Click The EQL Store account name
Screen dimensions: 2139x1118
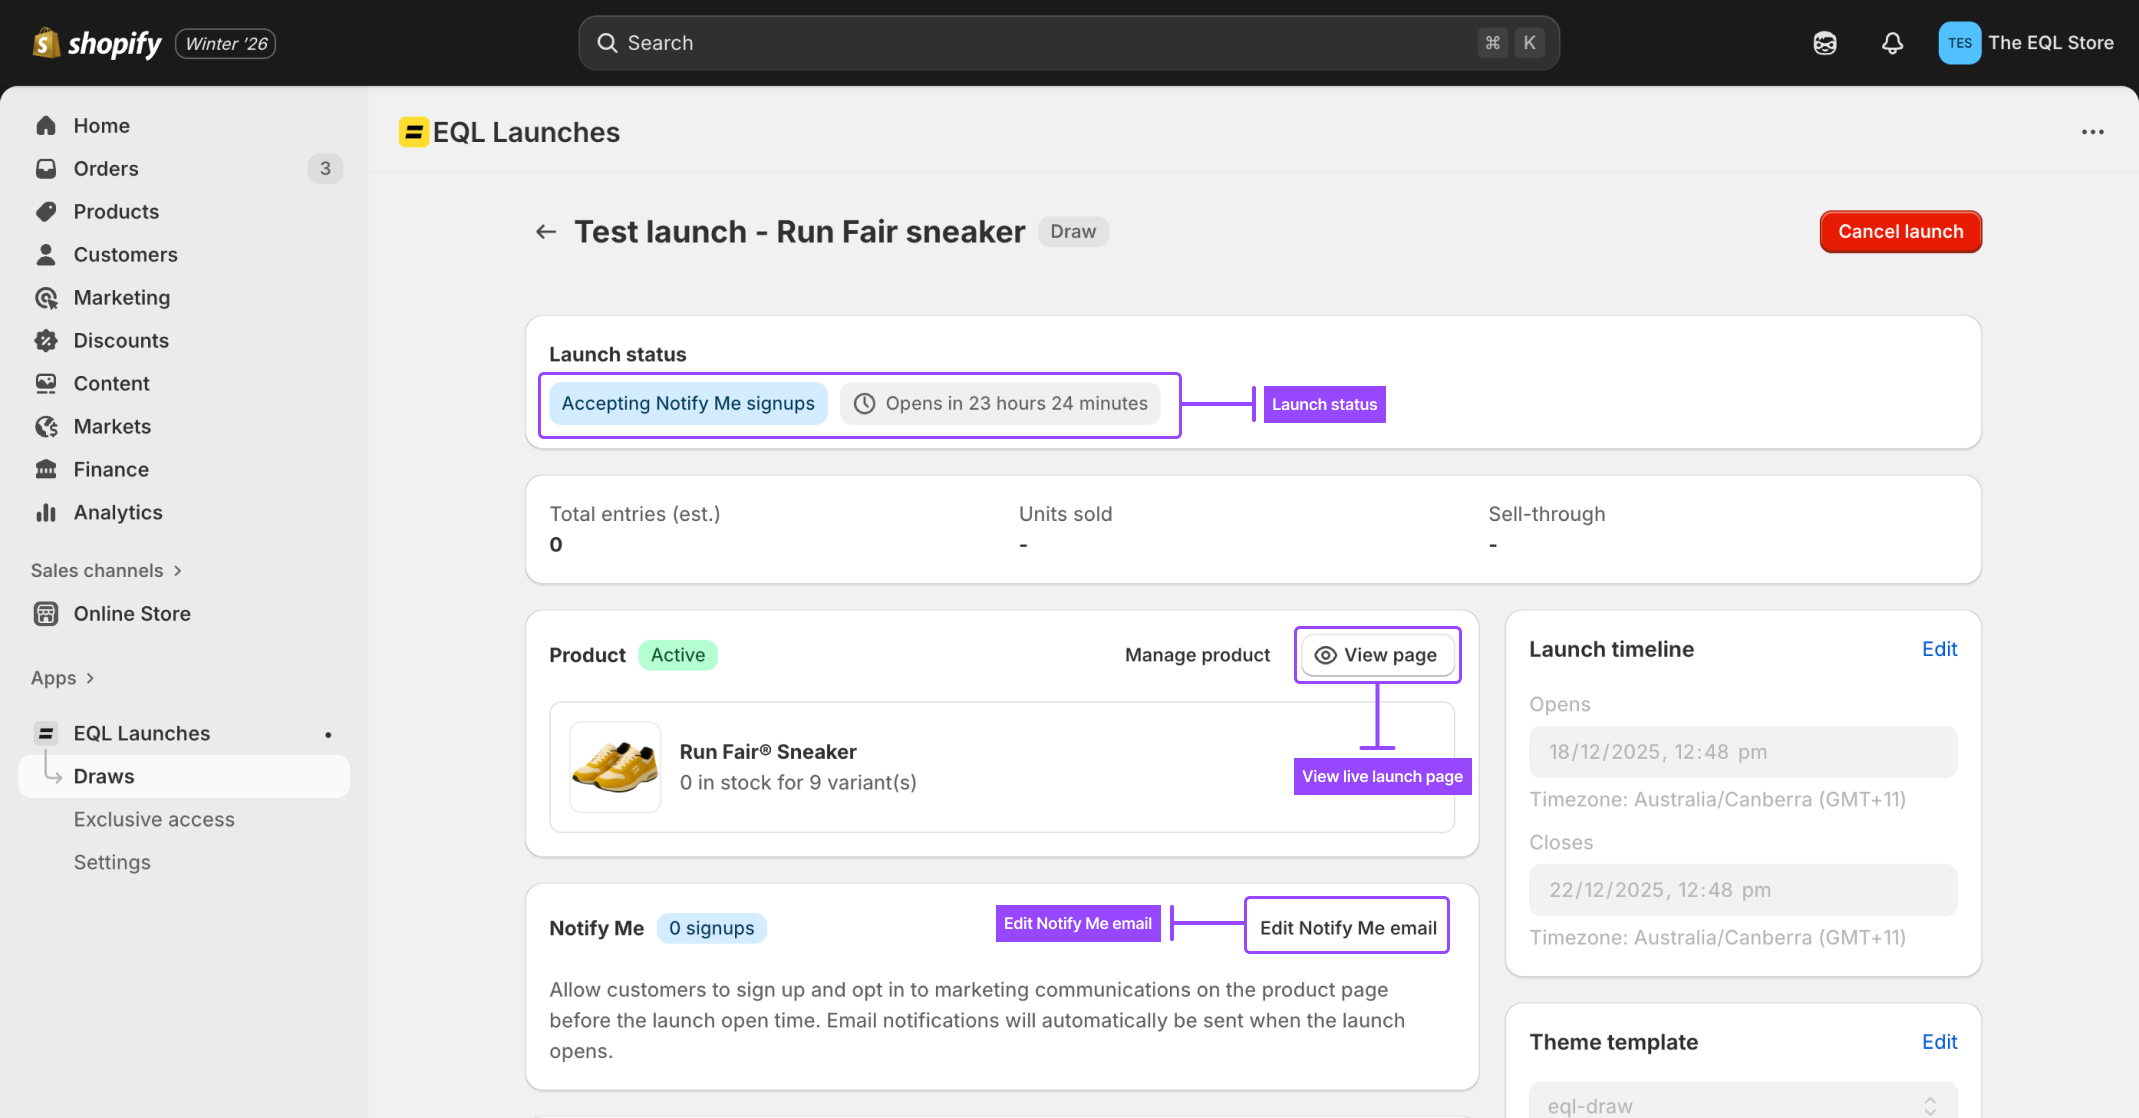tap(2051, 43)
